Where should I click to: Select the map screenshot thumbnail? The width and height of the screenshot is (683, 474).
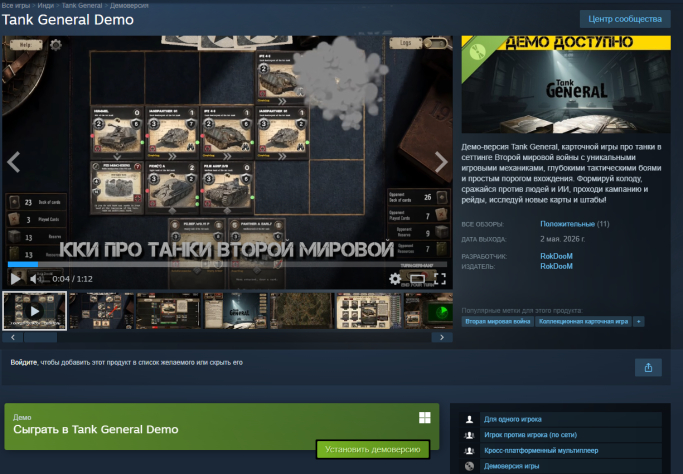point(302,311)
